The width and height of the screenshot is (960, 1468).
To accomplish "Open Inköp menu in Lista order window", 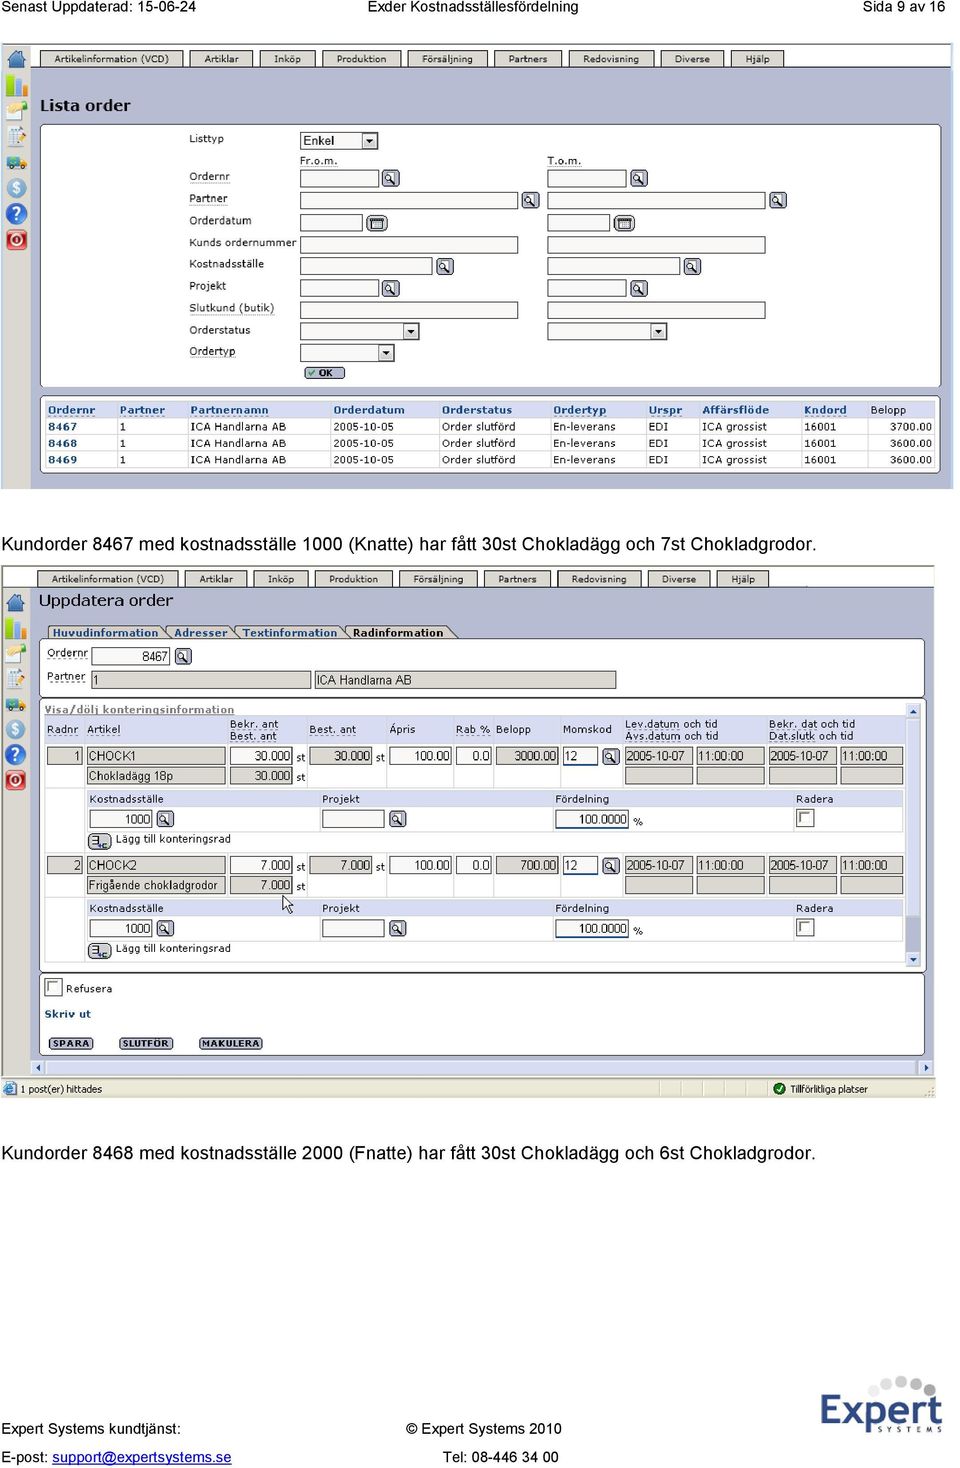I will pyautogui.click(x=288, y=59).
